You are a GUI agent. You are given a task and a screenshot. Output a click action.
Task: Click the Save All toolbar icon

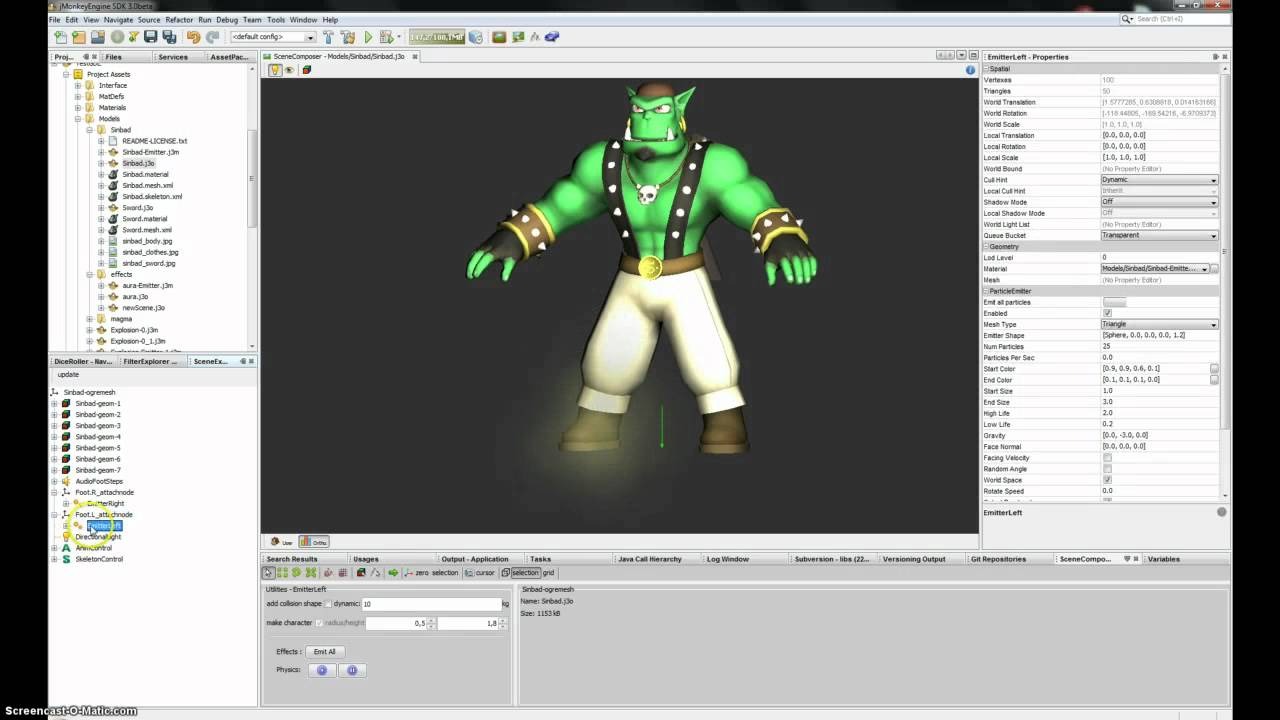point(169,37)
